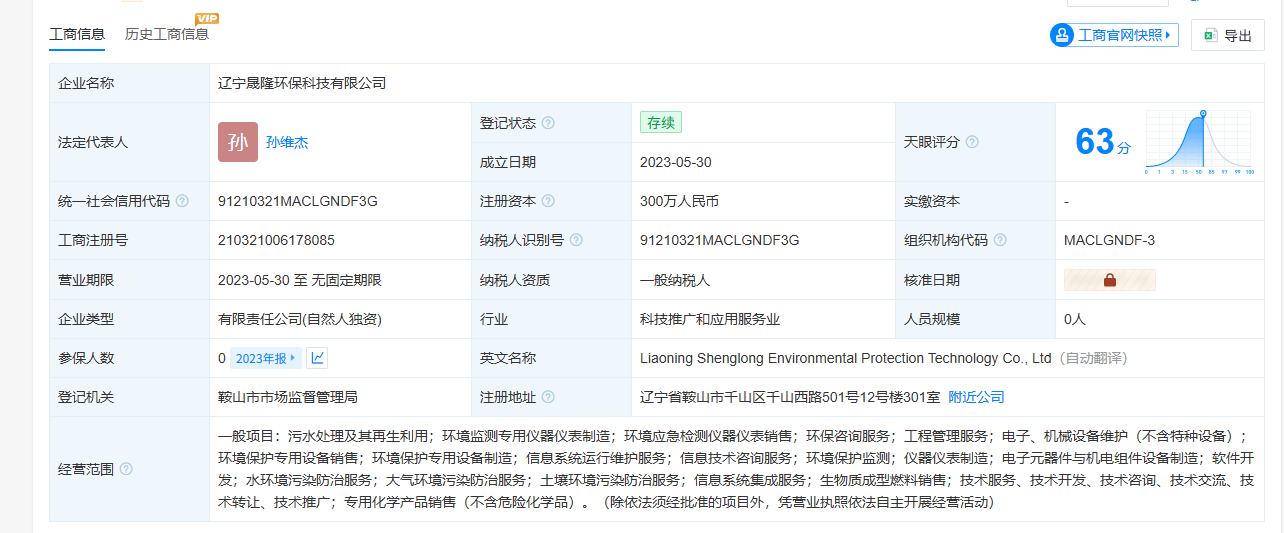Click the 63分 score value
Viewport: 1284px width, 533px height.
pos(1103,142)
